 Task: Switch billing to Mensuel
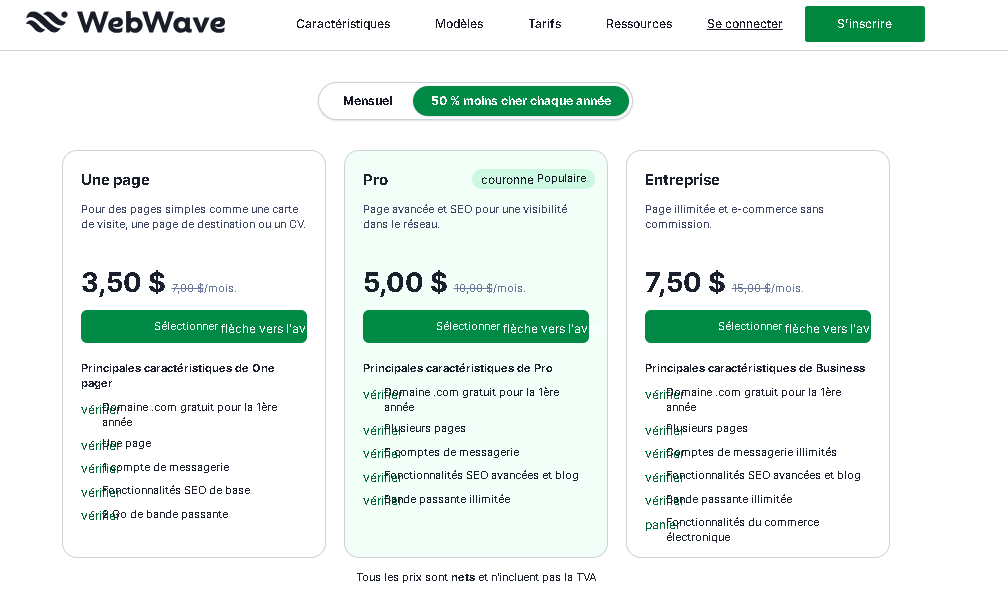[368, 100]
